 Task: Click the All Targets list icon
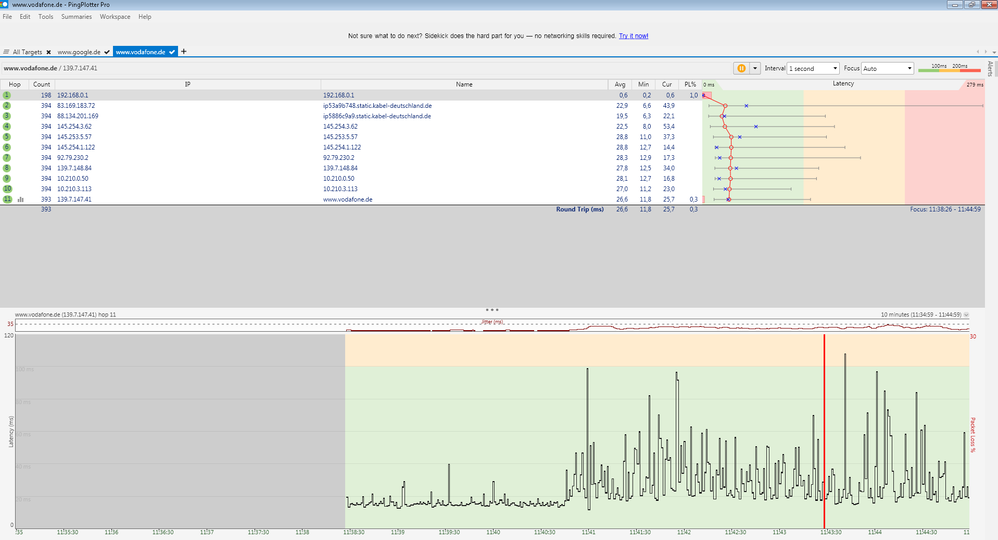6,52
